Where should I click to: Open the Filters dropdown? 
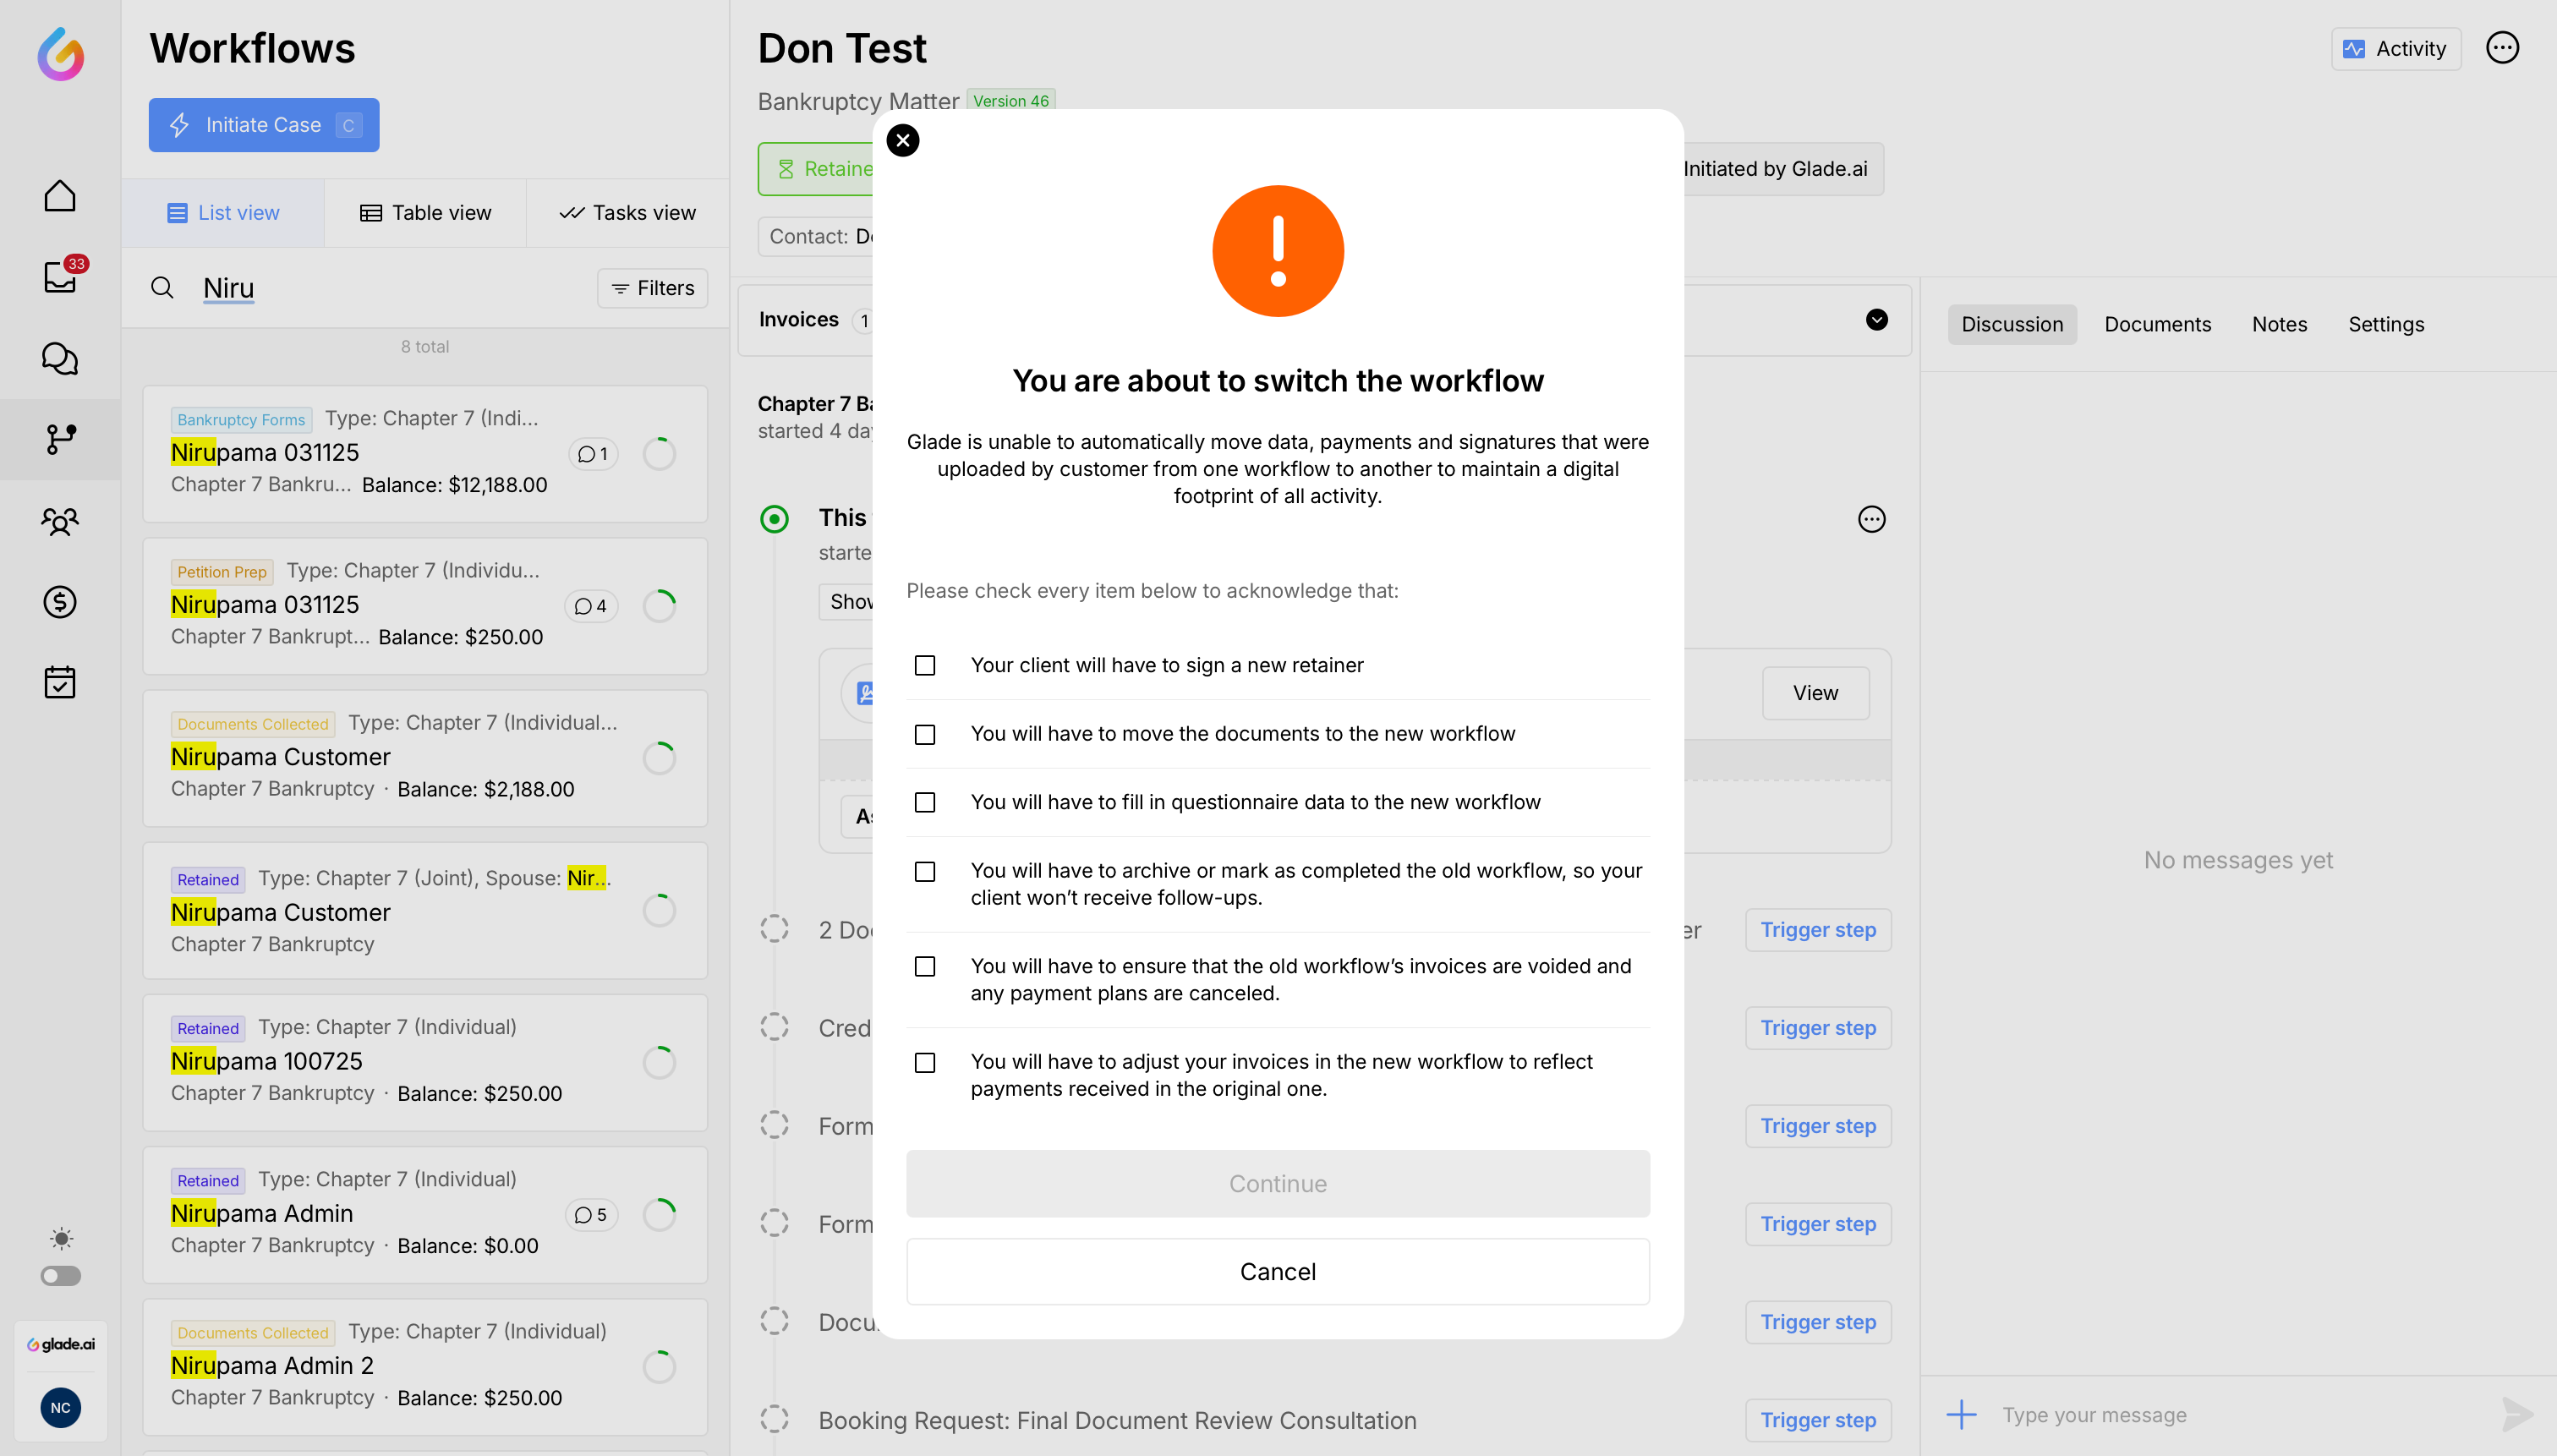pos(653,288)
